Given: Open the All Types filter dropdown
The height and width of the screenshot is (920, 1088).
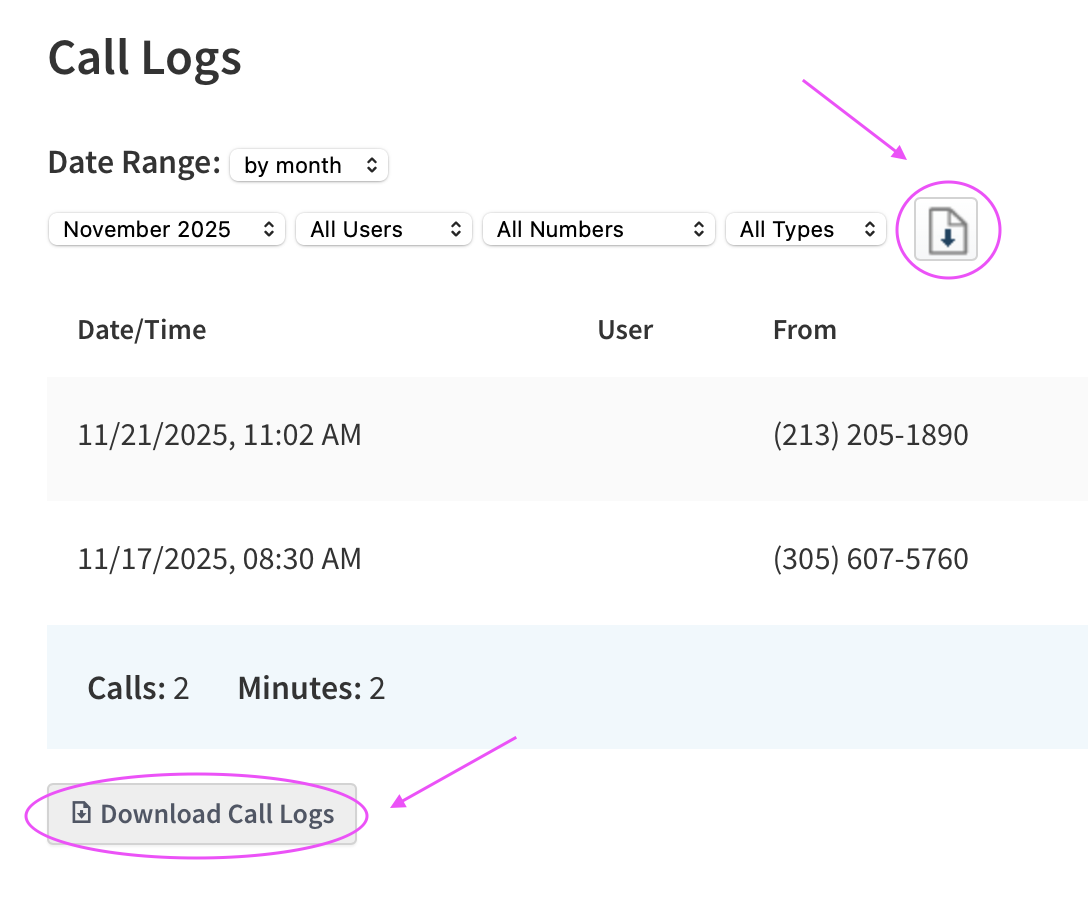Looking at the screenshot, I should point(805,230).
